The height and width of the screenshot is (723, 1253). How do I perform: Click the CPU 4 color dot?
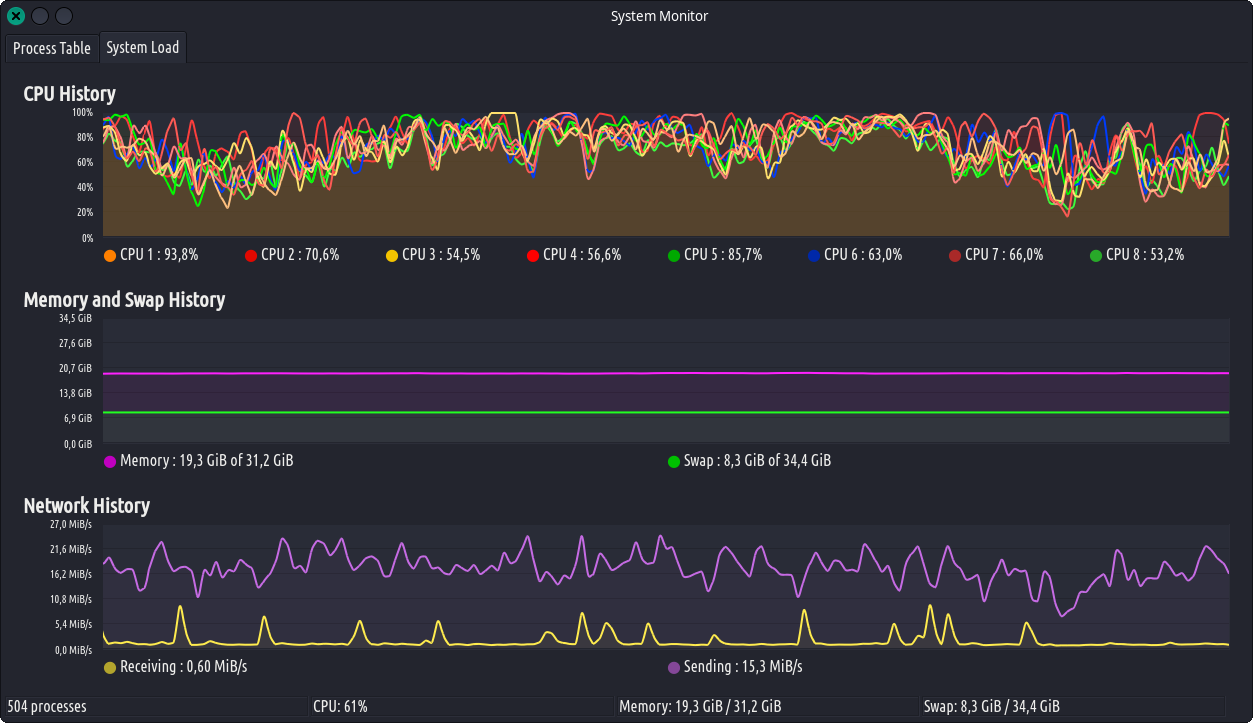(x=533, y=255)
